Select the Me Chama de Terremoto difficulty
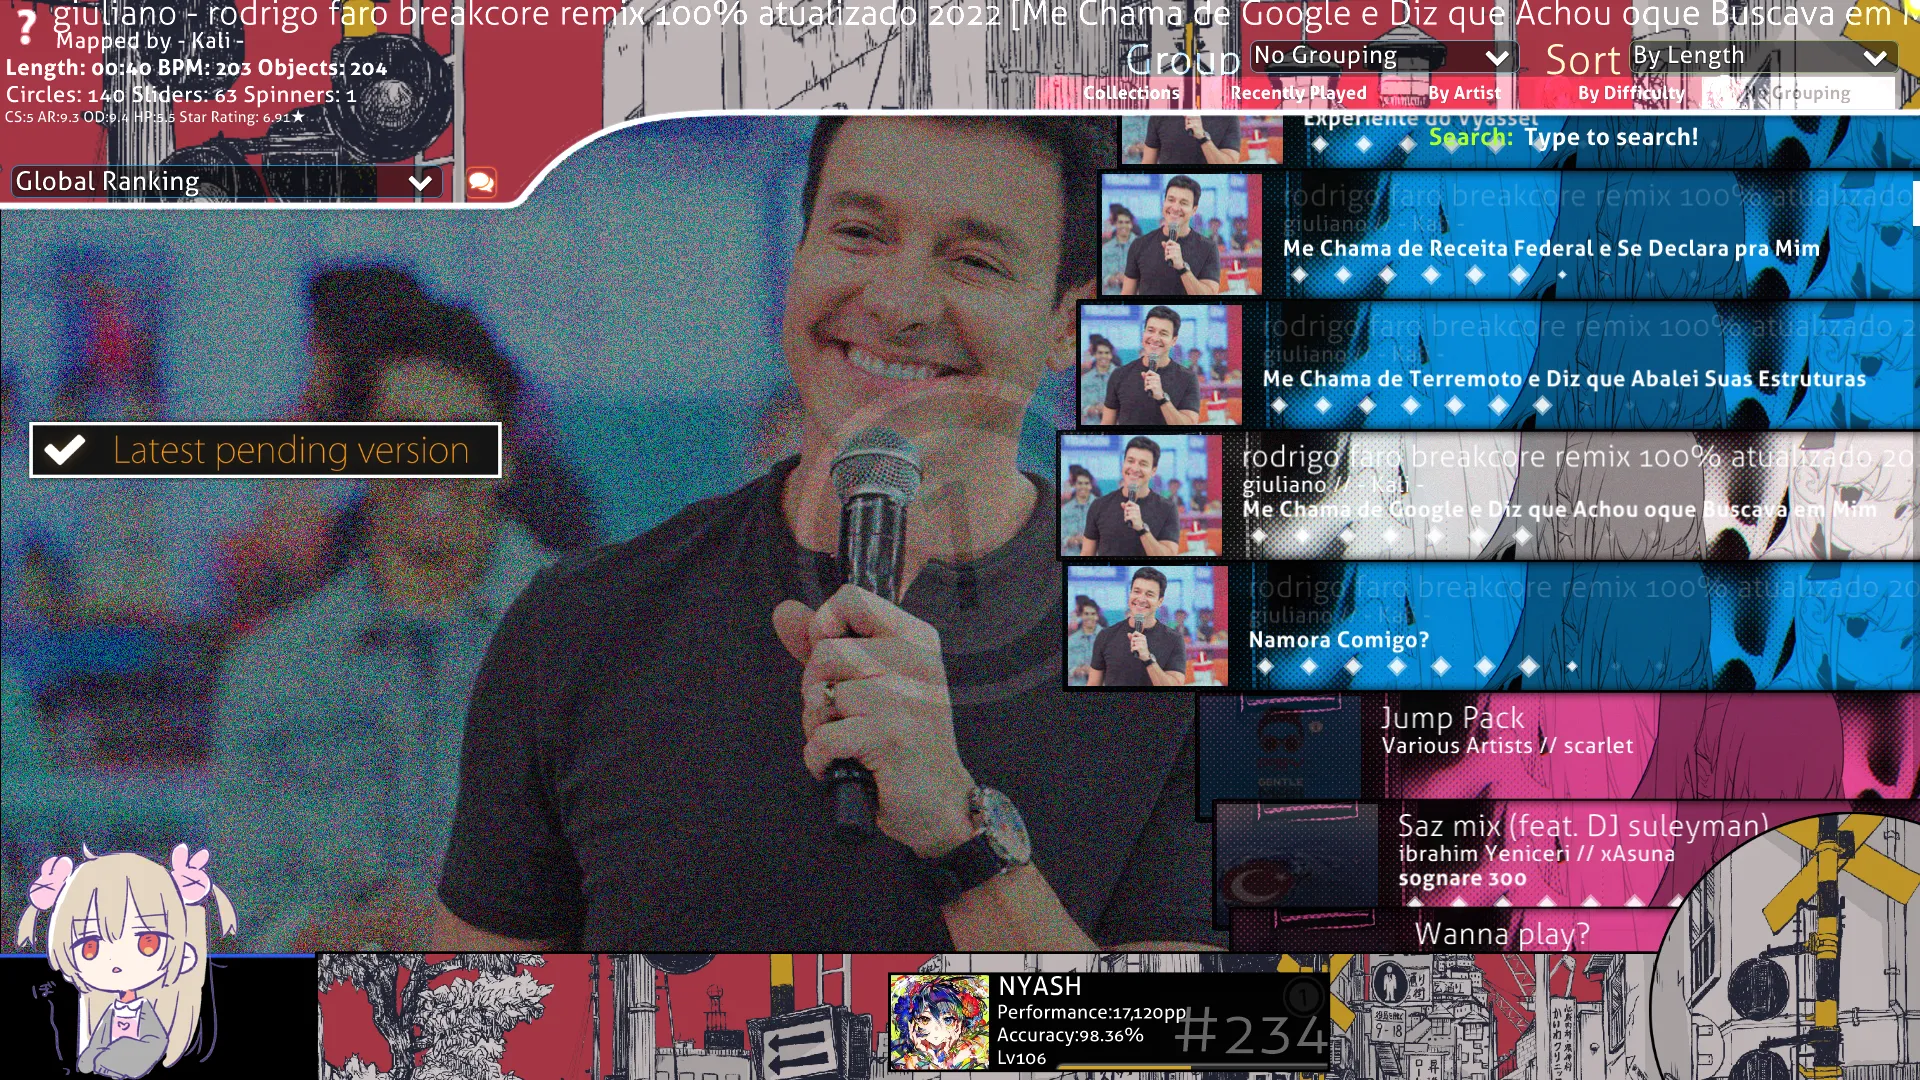Viewport: 1920px width, 1080px height. 1497,365
